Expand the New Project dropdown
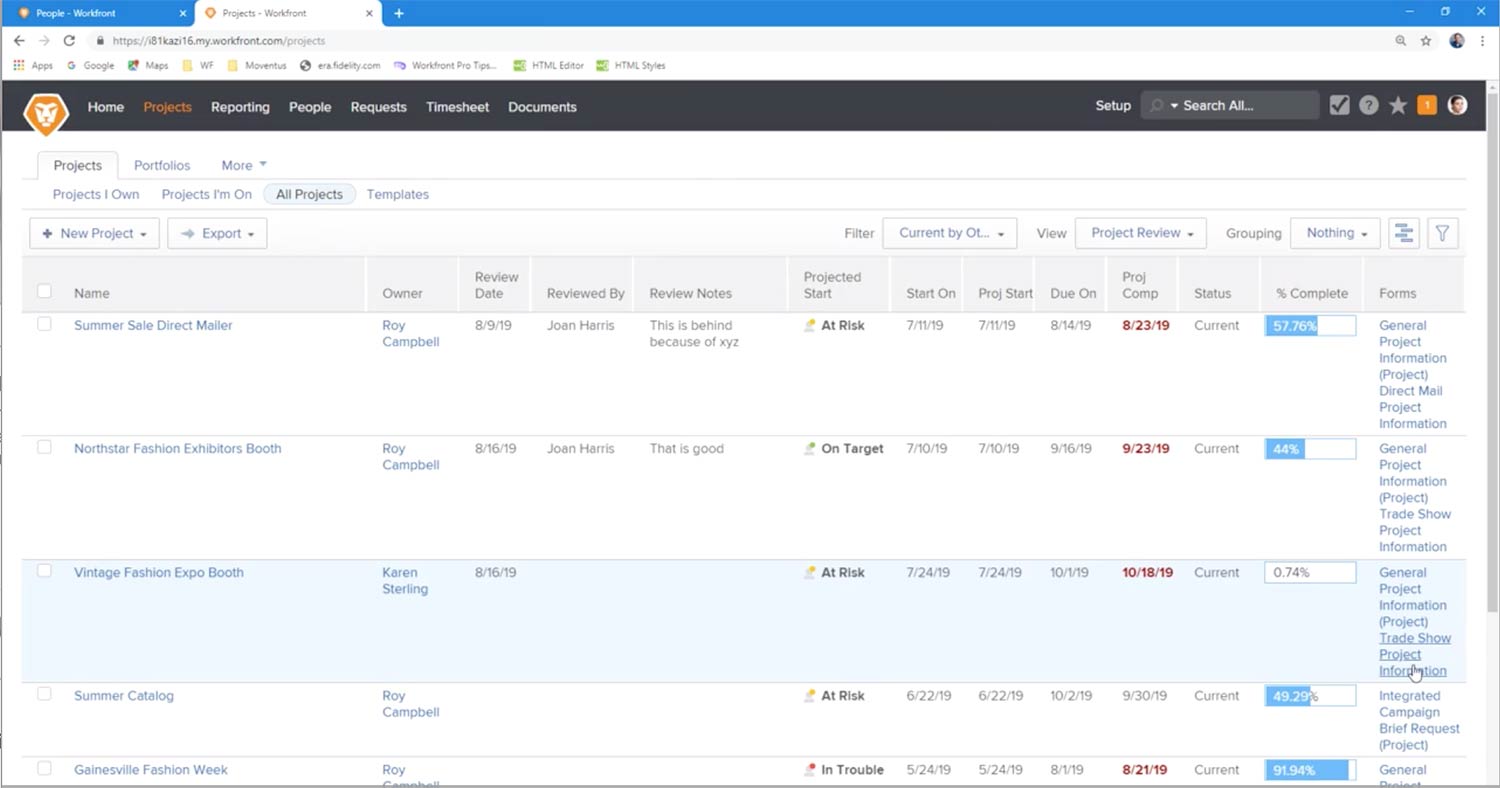1500x788 pixels. pos(94,233)
